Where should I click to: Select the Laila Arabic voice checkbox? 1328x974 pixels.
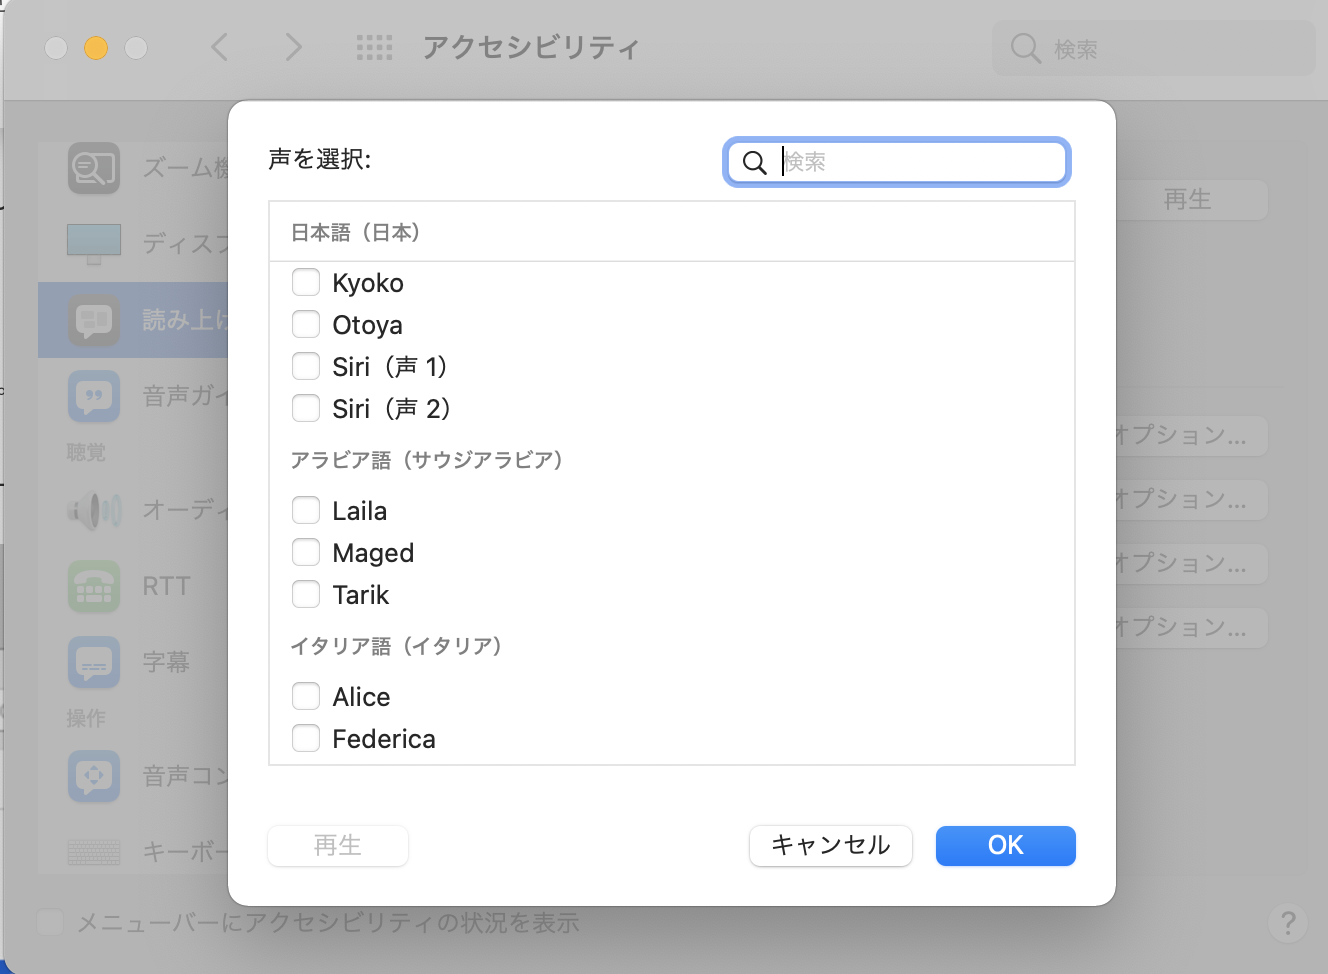[306, 511]
